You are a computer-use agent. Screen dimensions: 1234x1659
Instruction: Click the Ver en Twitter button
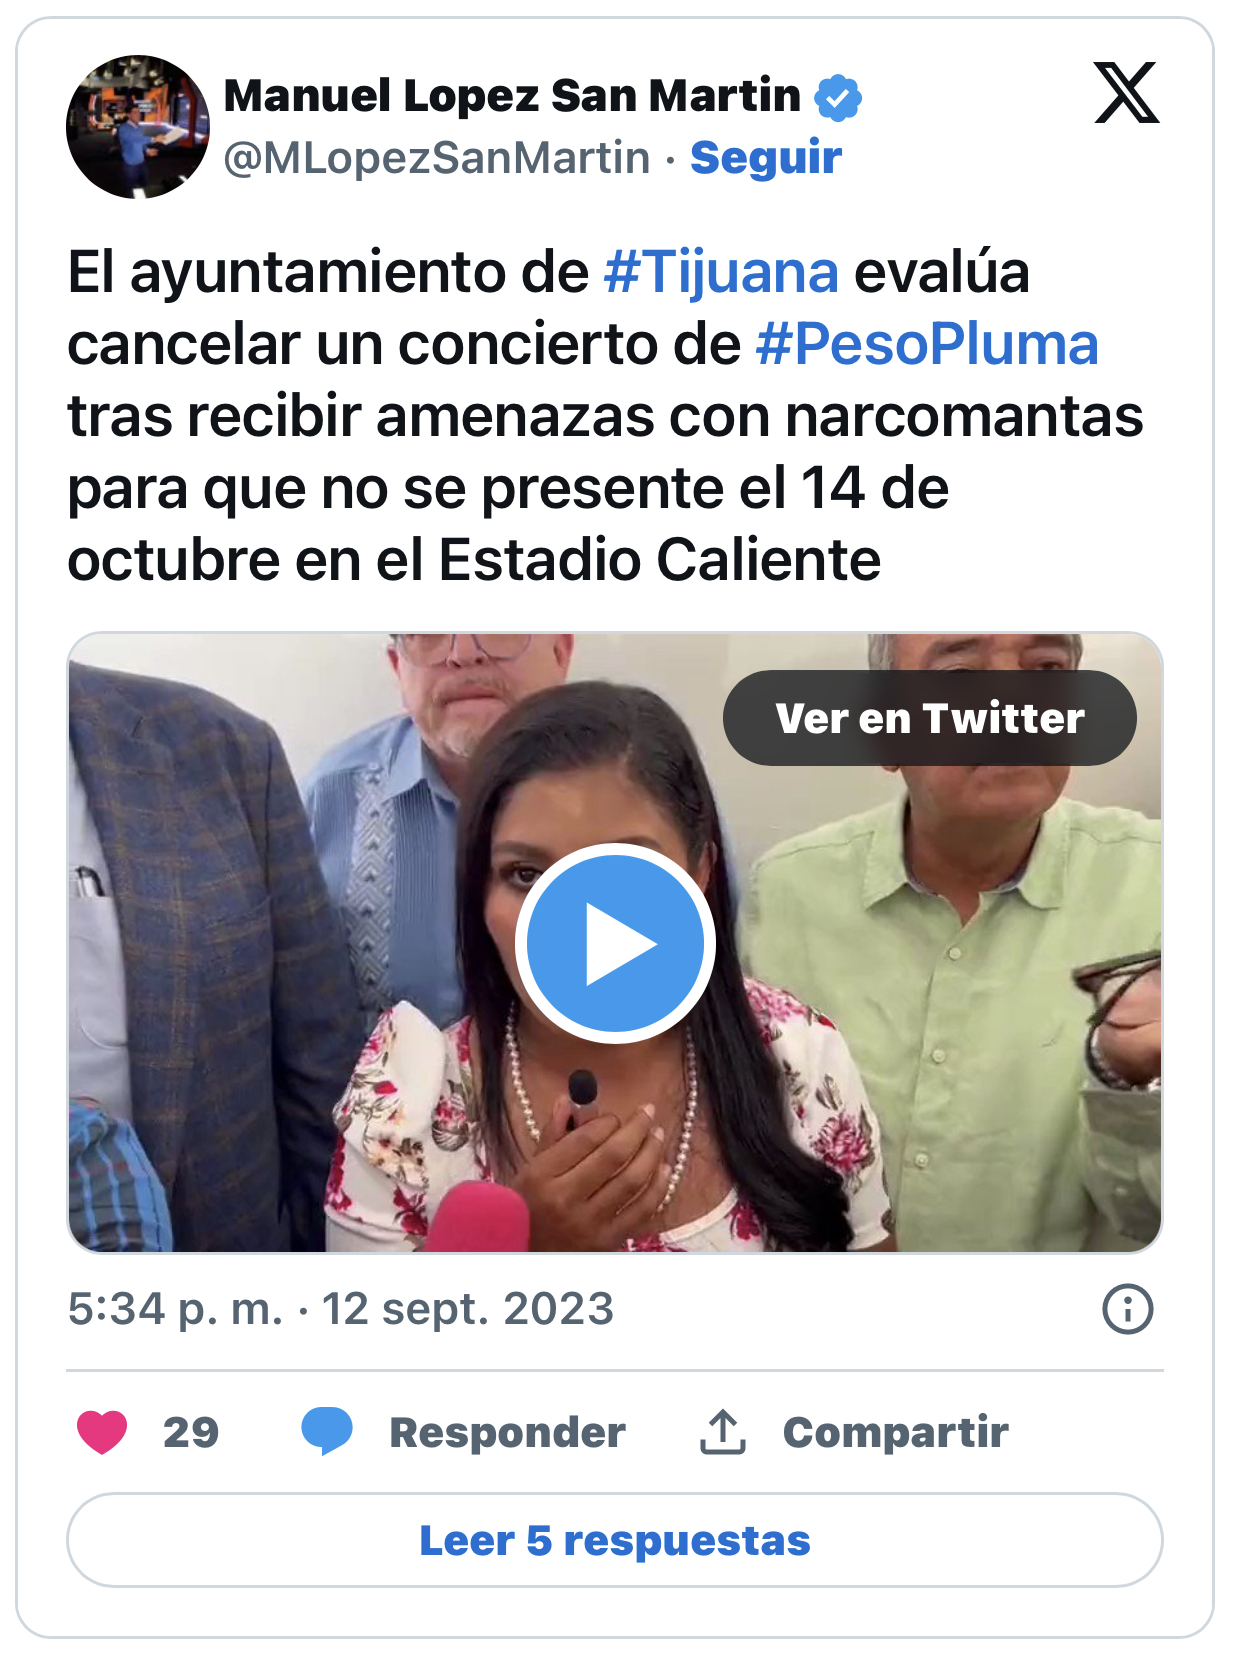[930, 718]
